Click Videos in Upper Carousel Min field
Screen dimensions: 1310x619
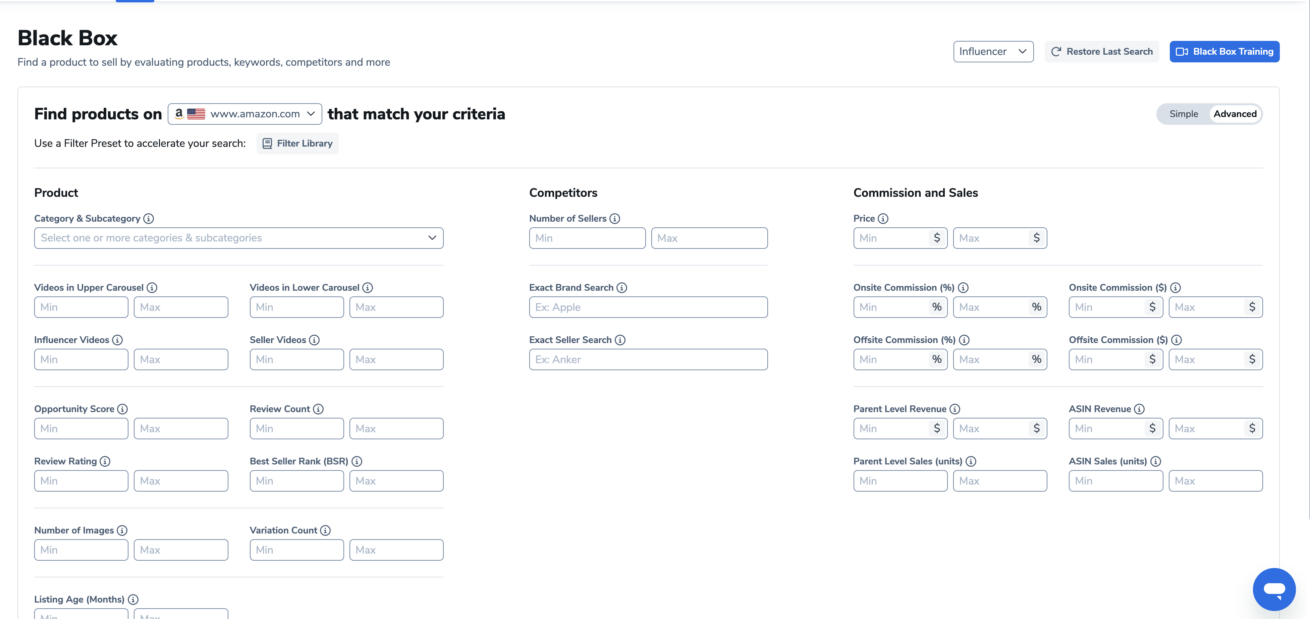pyautogui.click(x=81, y=307)
